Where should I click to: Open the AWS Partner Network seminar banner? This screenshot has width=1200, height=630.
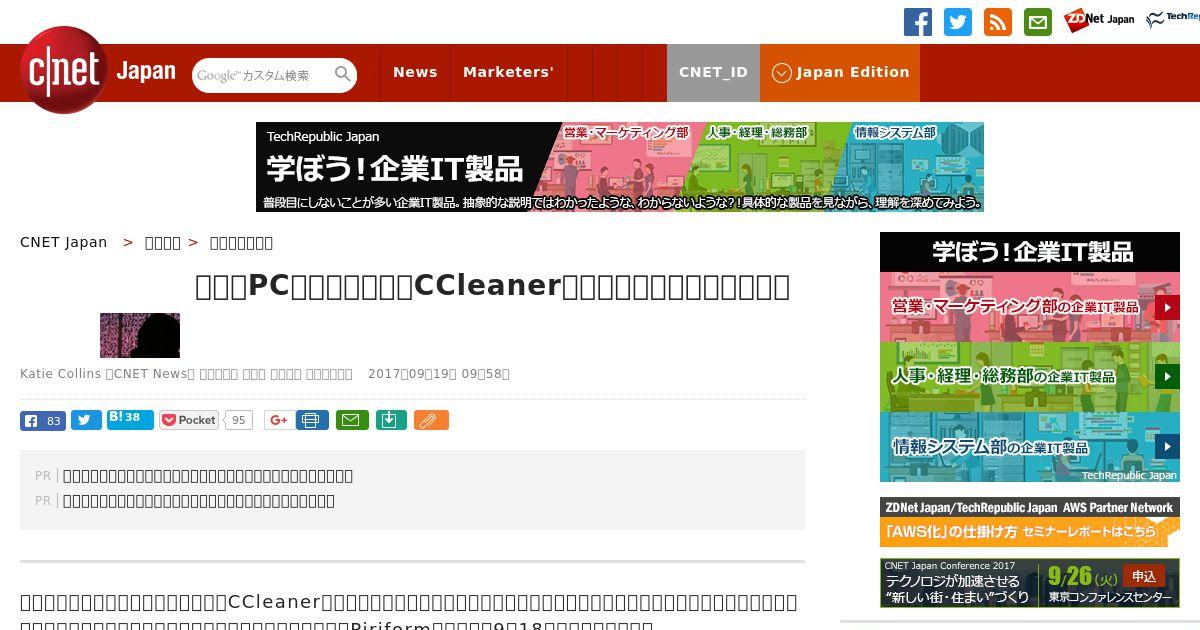pos(1030,522)
